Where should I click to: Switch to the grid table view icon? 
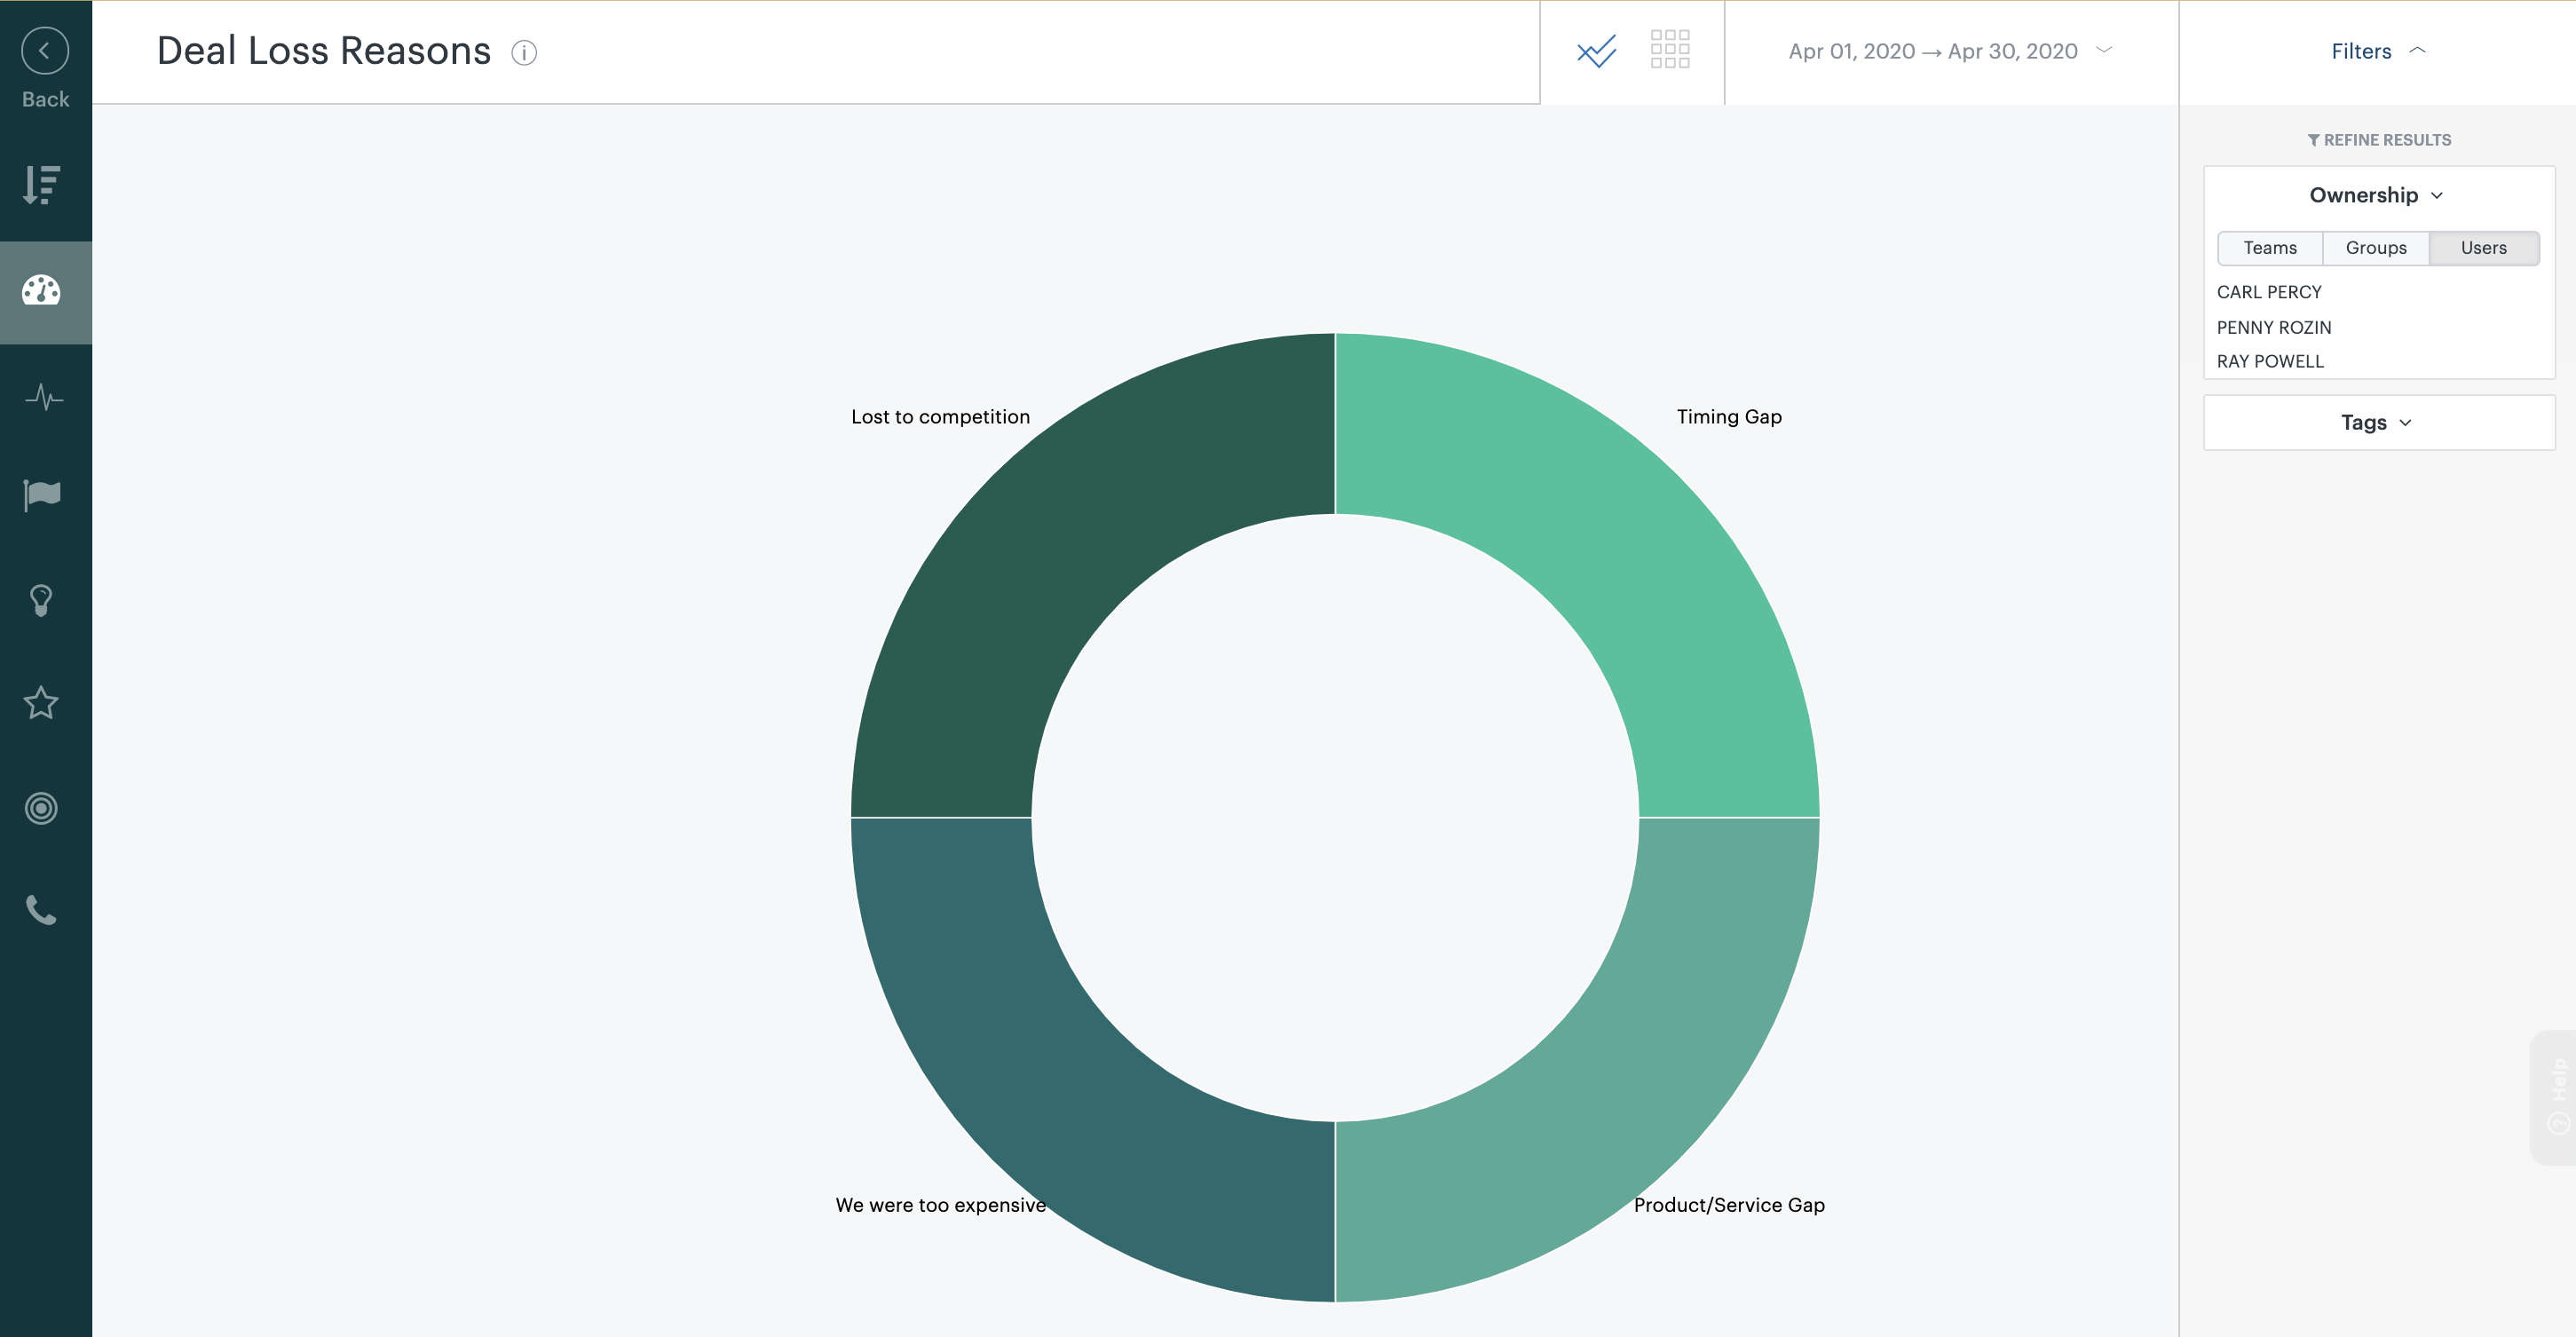[1670, 49]
